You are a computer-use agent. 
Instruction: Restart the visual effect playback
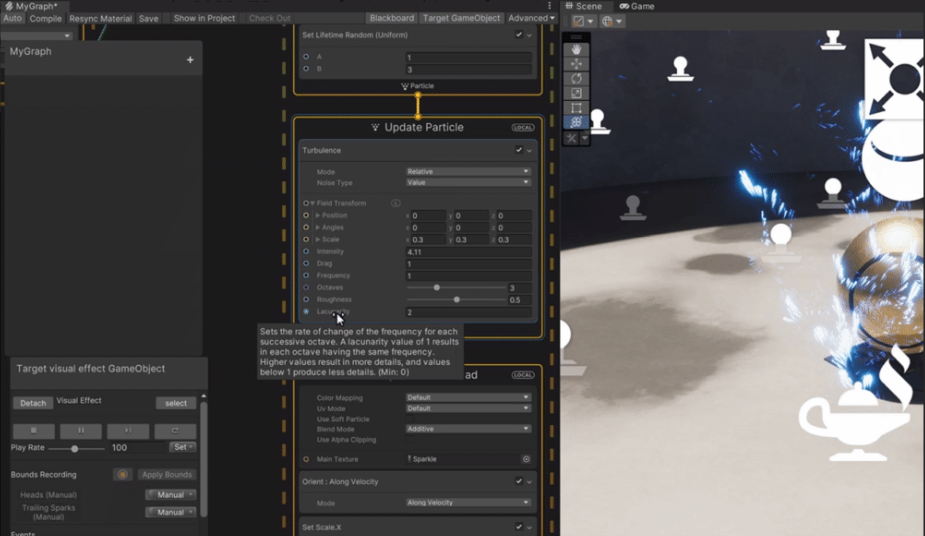click(175, 431)
